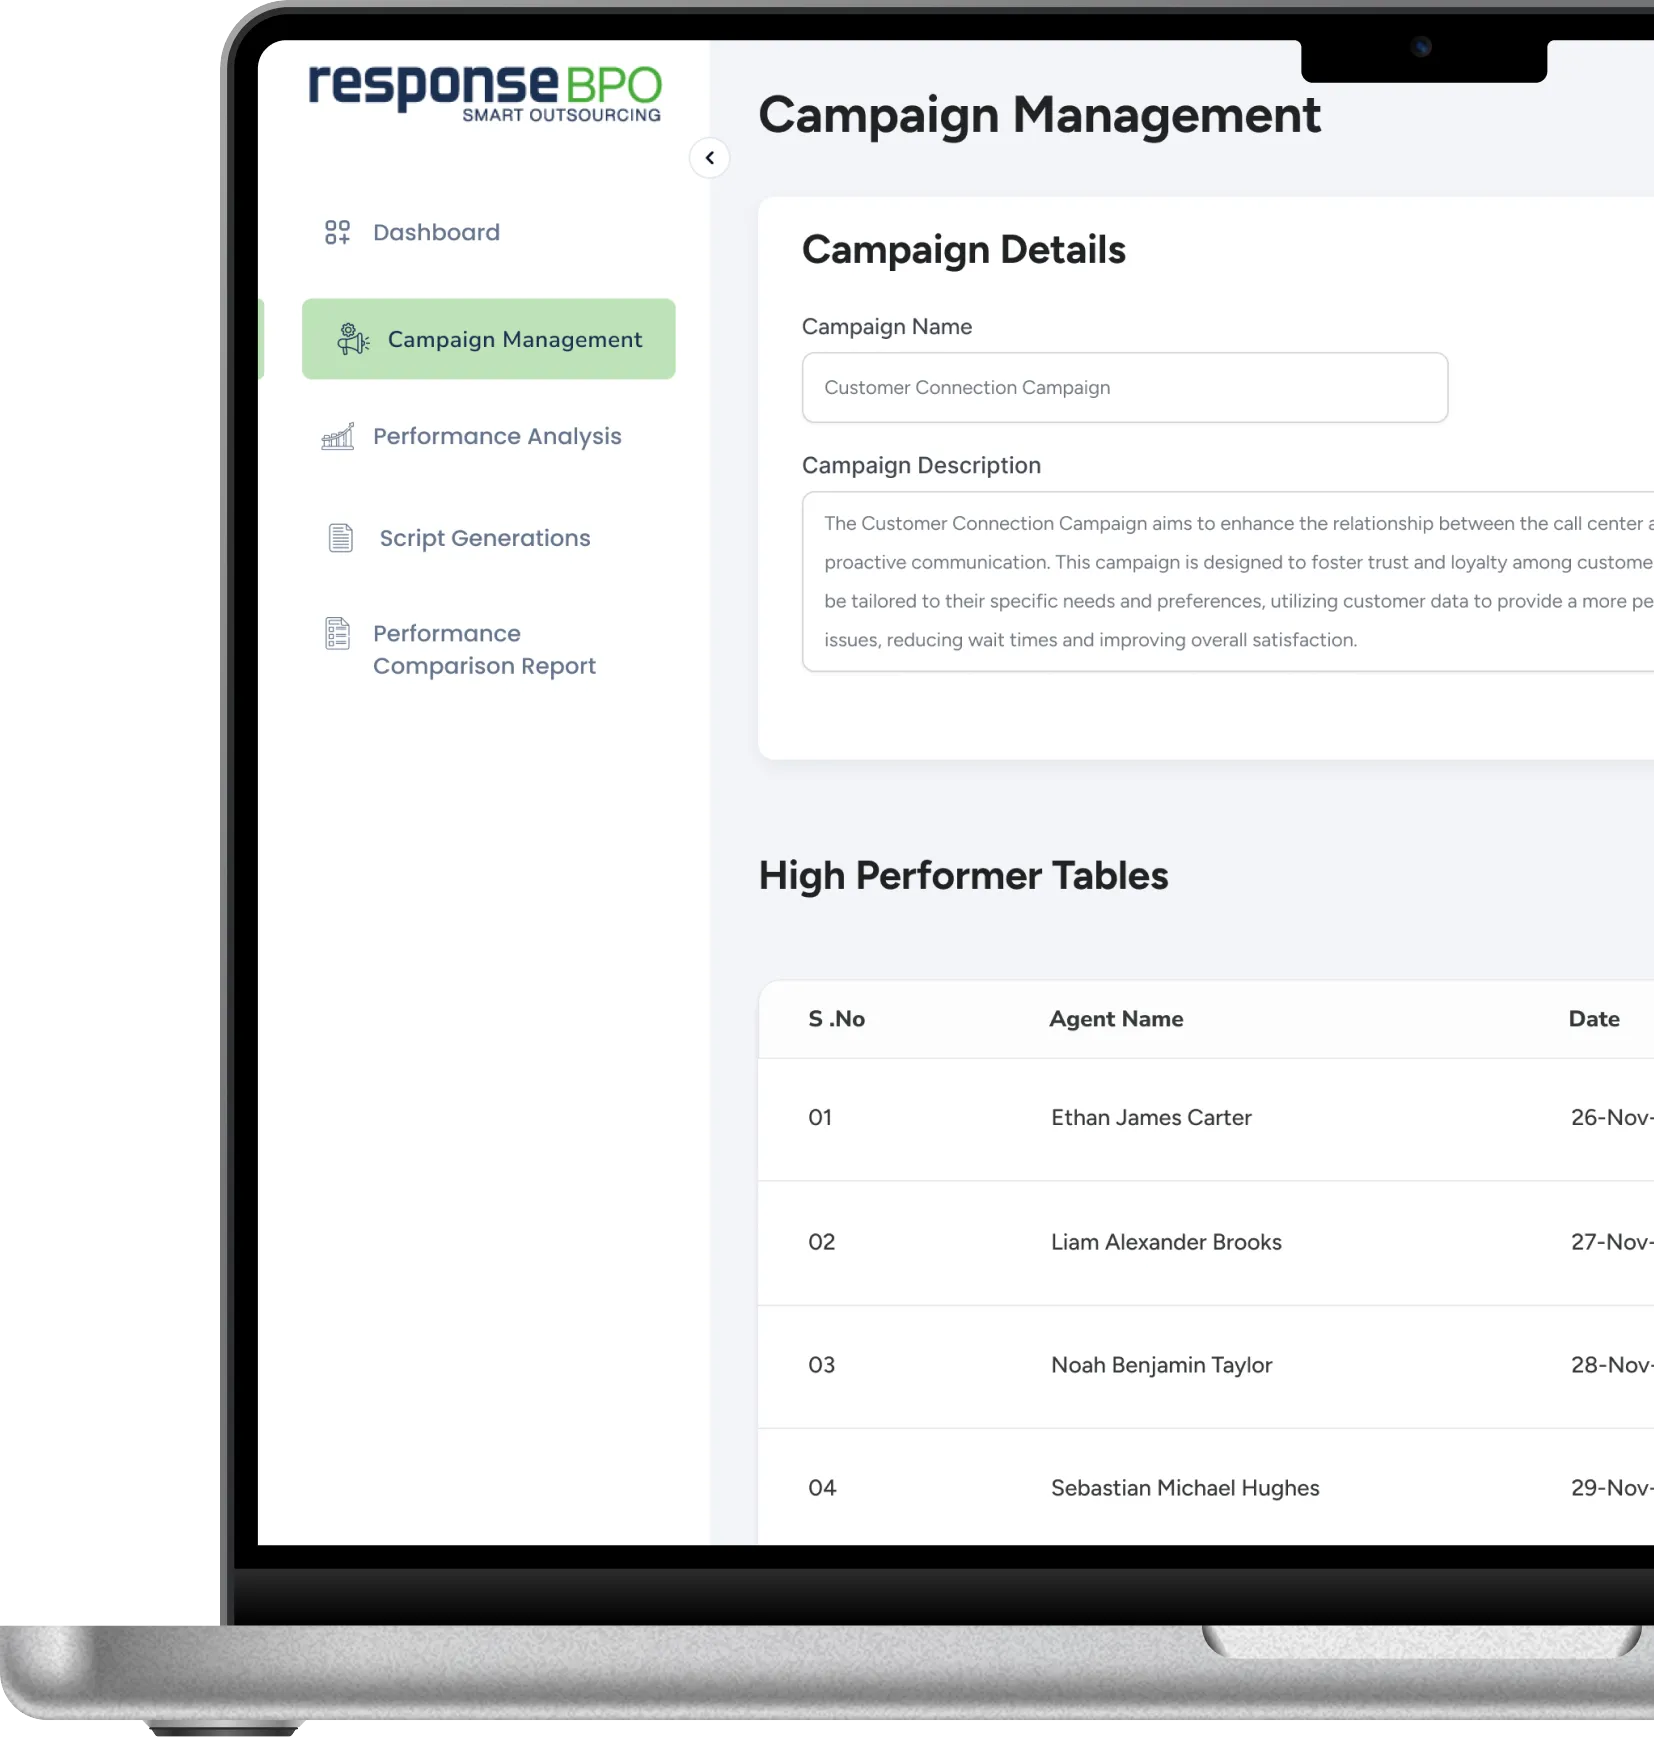Go to Performance Analysis

tap(497, 436)
